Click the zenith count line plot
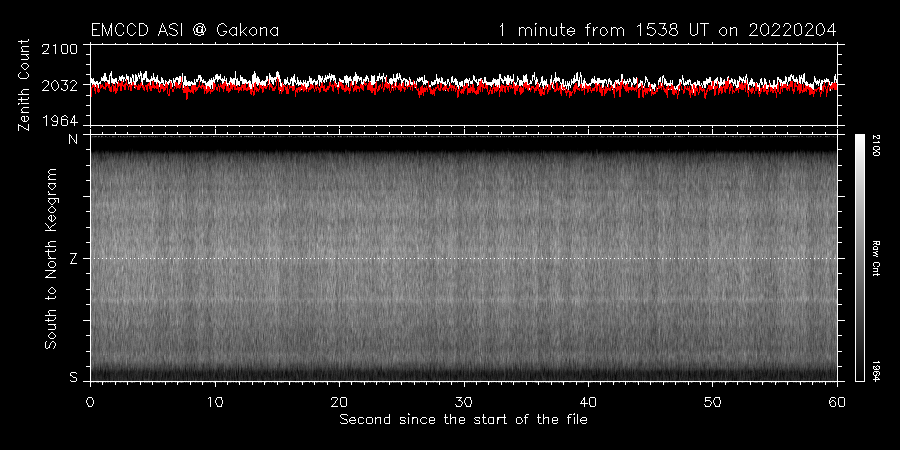This screenshot has height=450, width=900. click(463, 85)
